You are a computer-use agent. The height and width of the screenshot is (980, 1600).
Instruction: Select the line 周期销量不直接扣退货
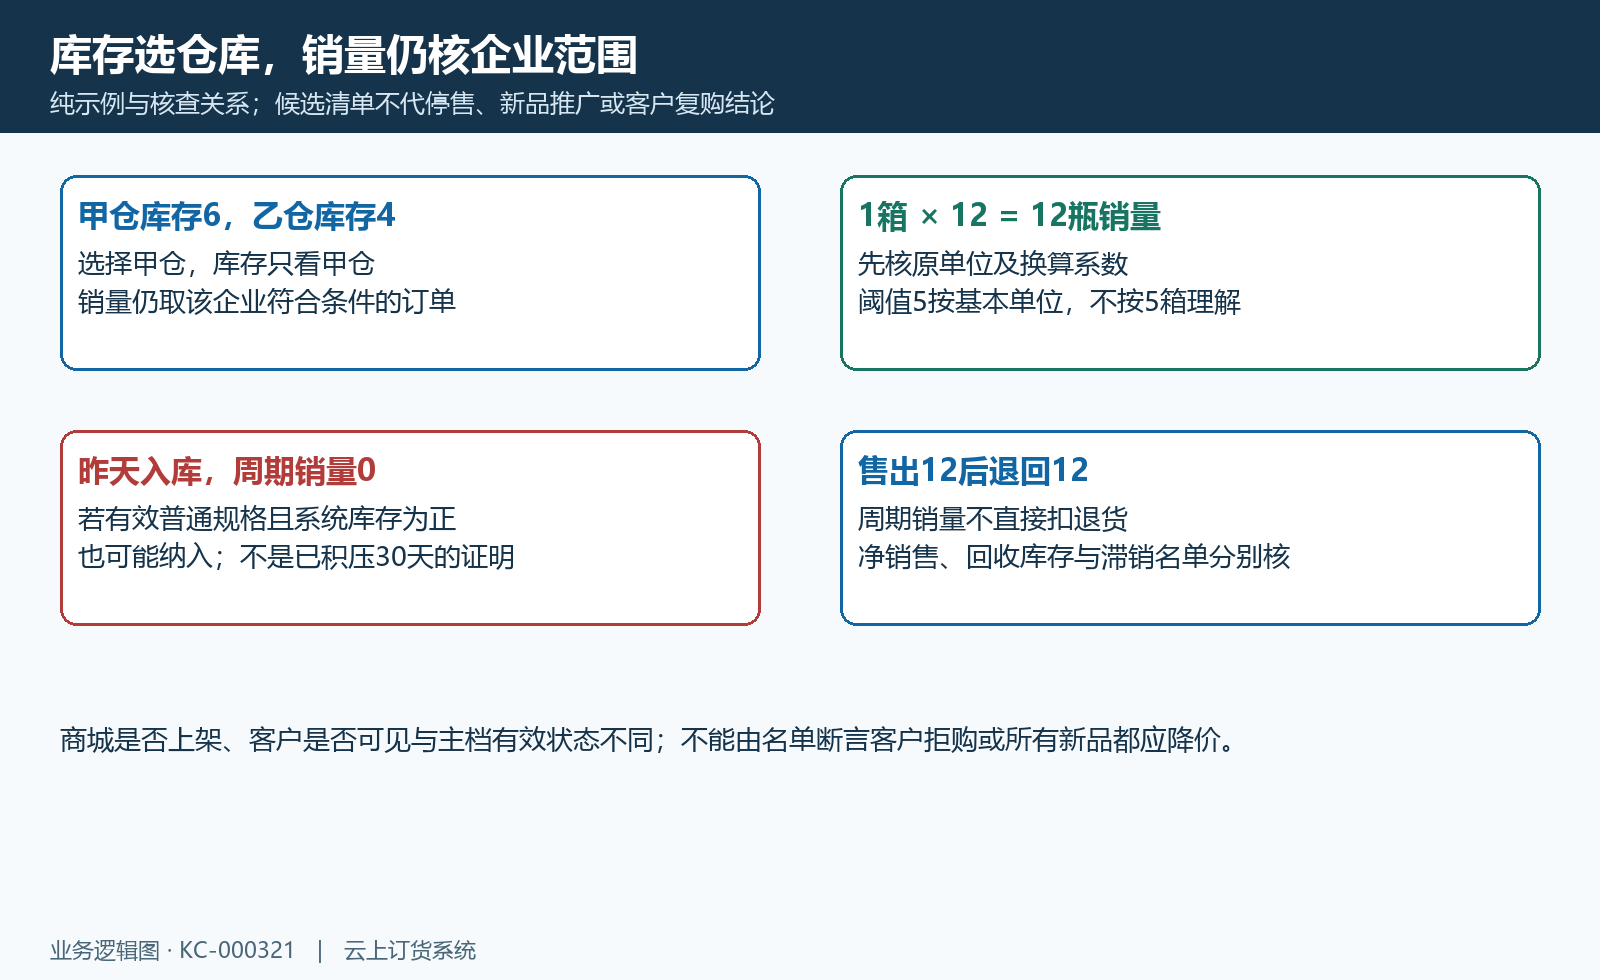(x=993, y=519)
